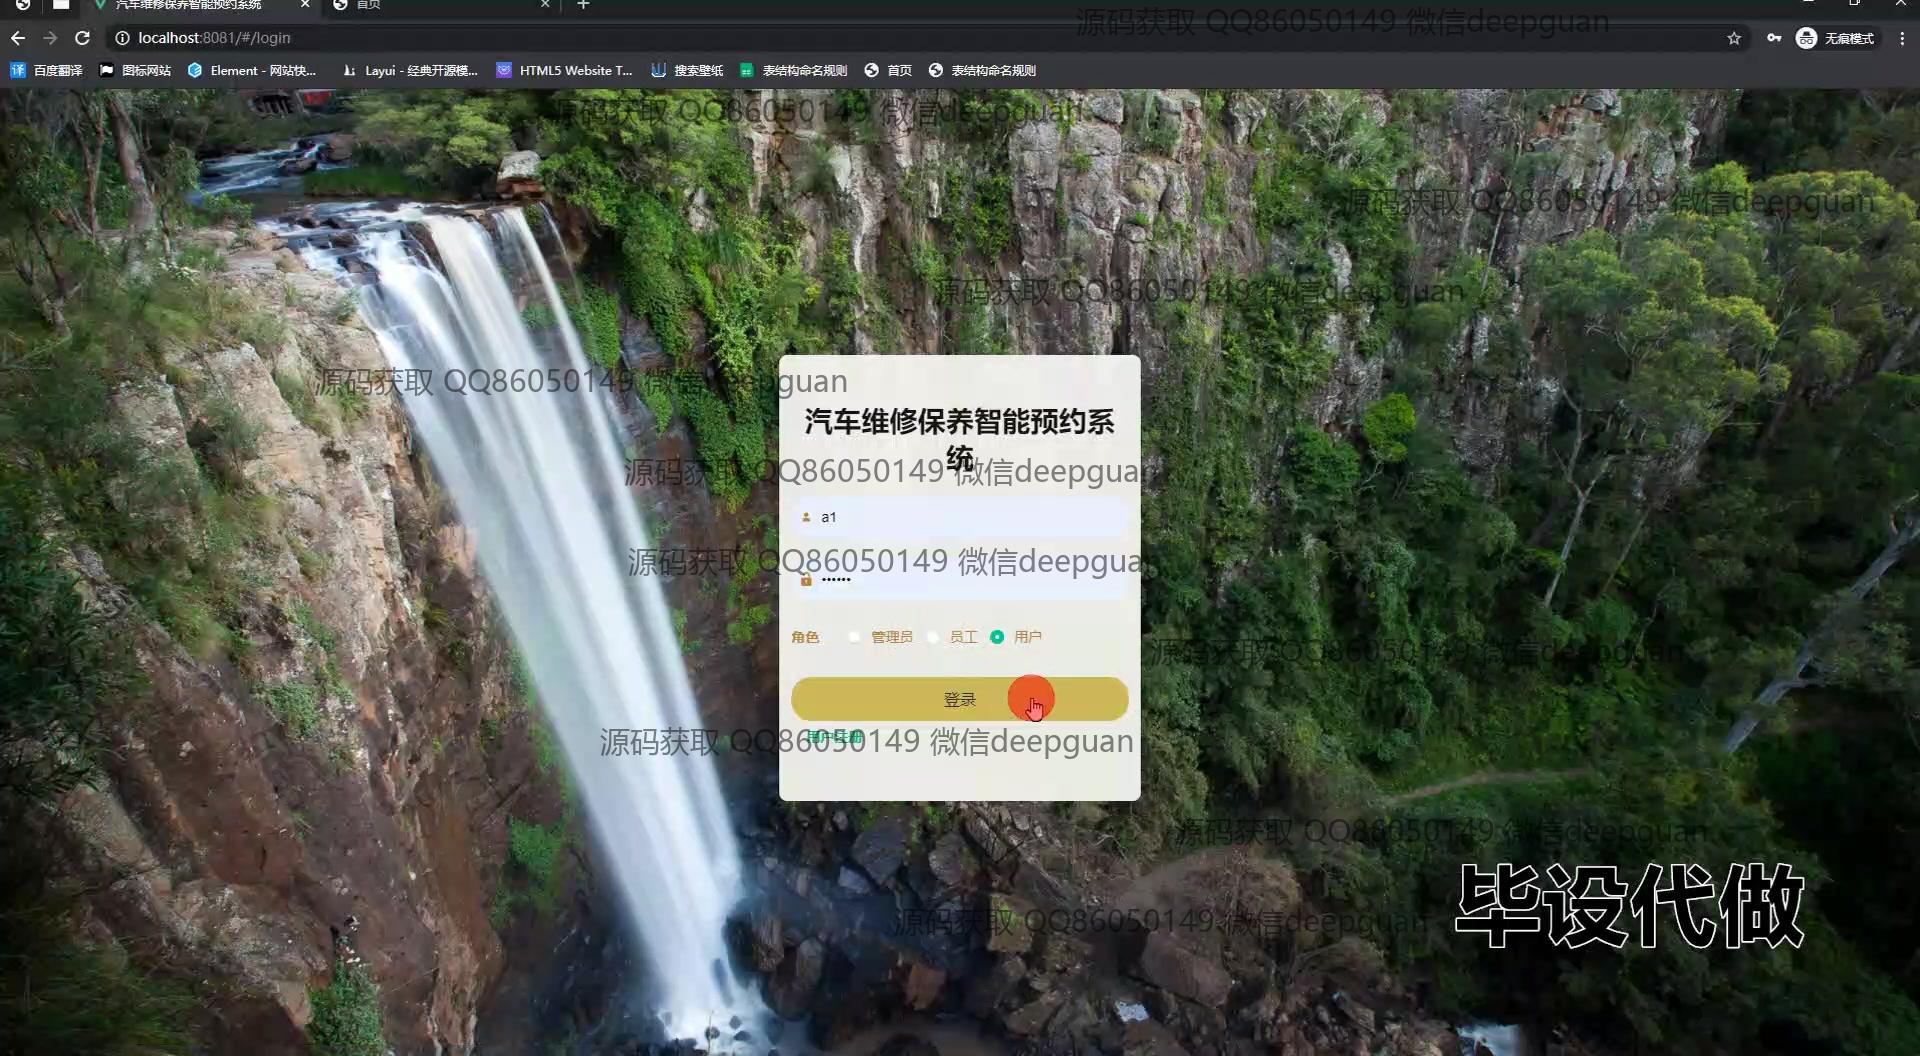Open the saved passwords key icon
This screenshot has height=1056, width=1920.
pos(1774,38)
